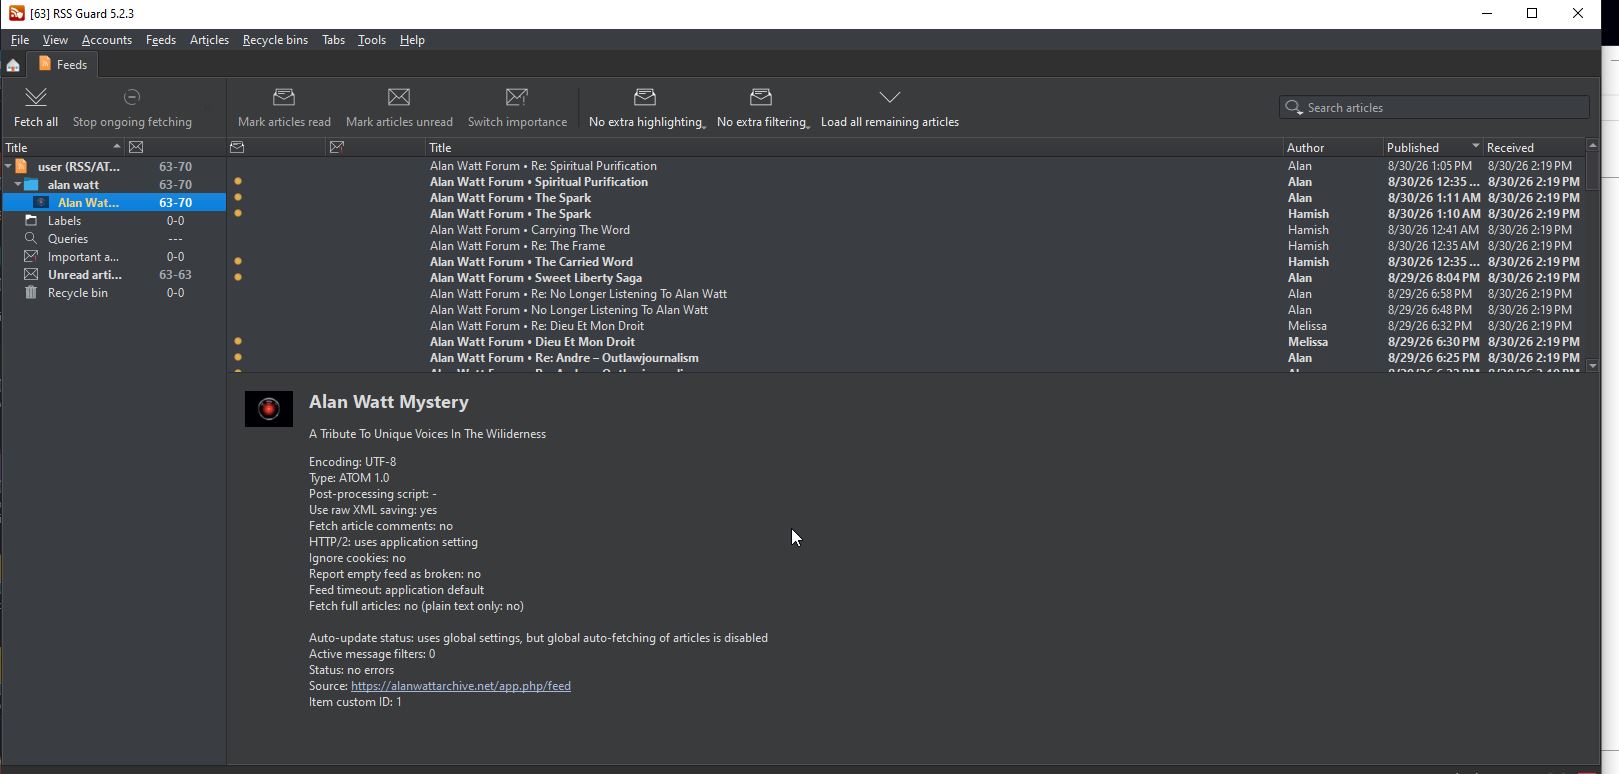
Task: Sort feeds by Title column header
Action: coord(63,147)
